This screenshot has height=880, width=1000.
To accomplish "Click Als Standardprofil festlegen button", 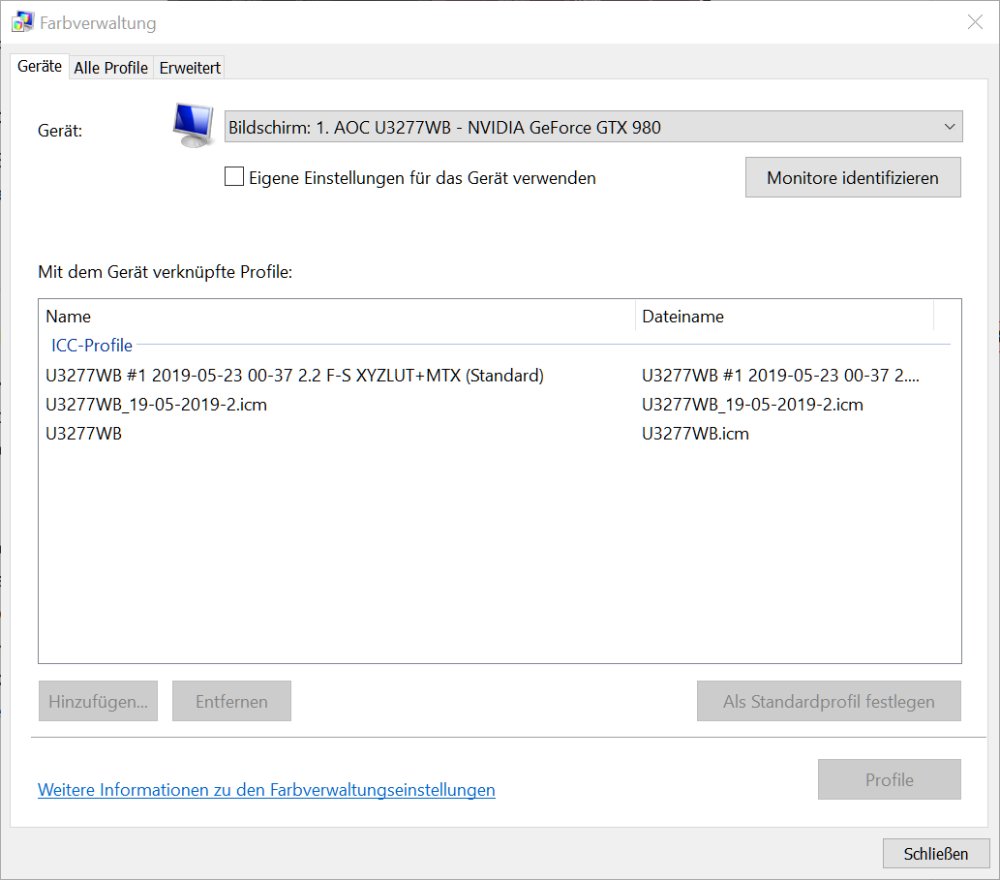I will (828, 702).
